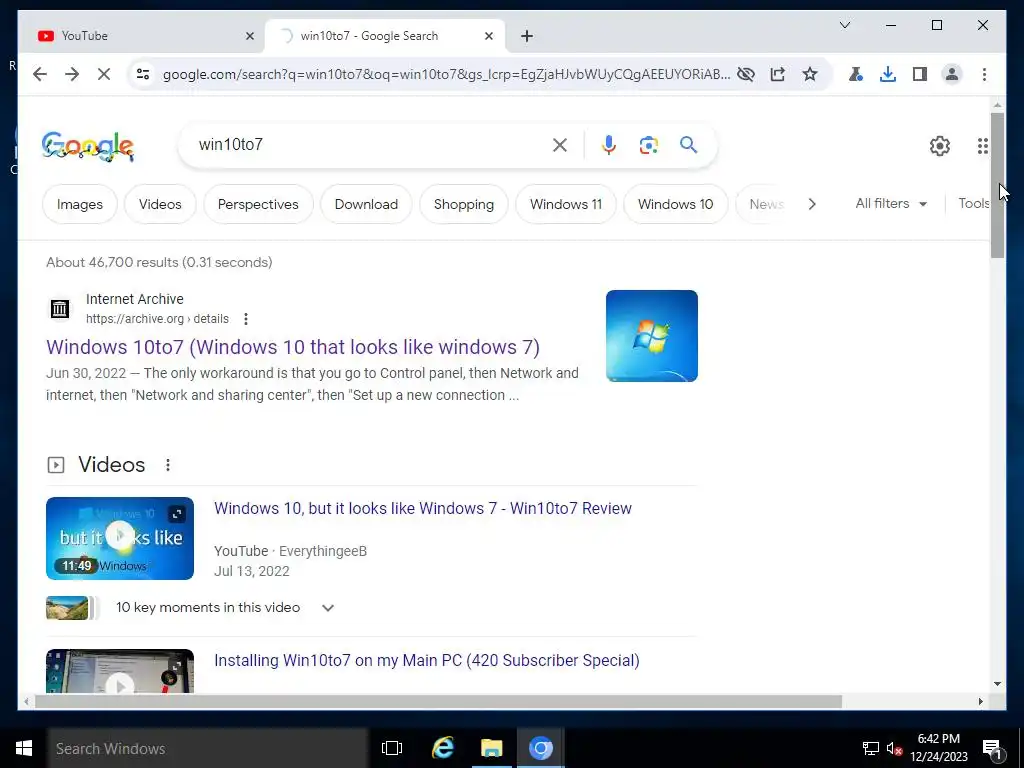The image size is (1024, 768).
Task: Open the Win10to7 Review video link
Action: coord(423,509)
